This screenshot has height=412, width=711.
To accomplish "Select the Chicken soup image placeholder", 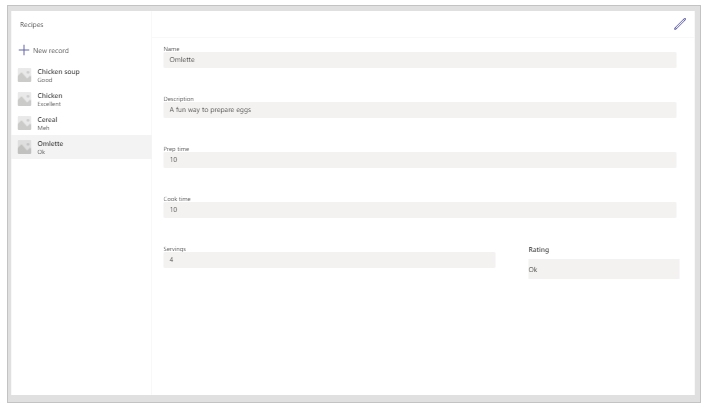I will pyautogui.click(x=24, y=75).
